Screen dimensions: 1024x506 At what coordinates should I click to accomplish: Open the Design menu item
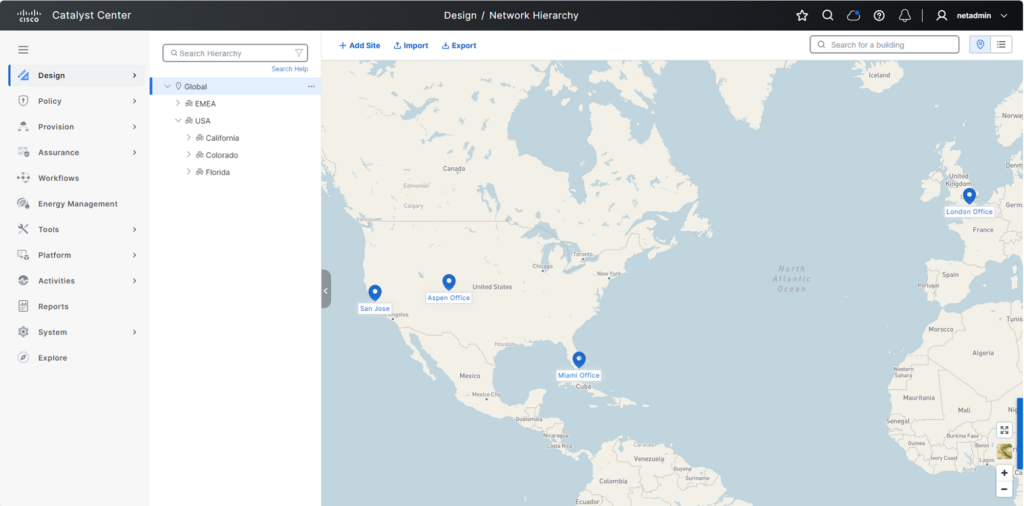76,75
